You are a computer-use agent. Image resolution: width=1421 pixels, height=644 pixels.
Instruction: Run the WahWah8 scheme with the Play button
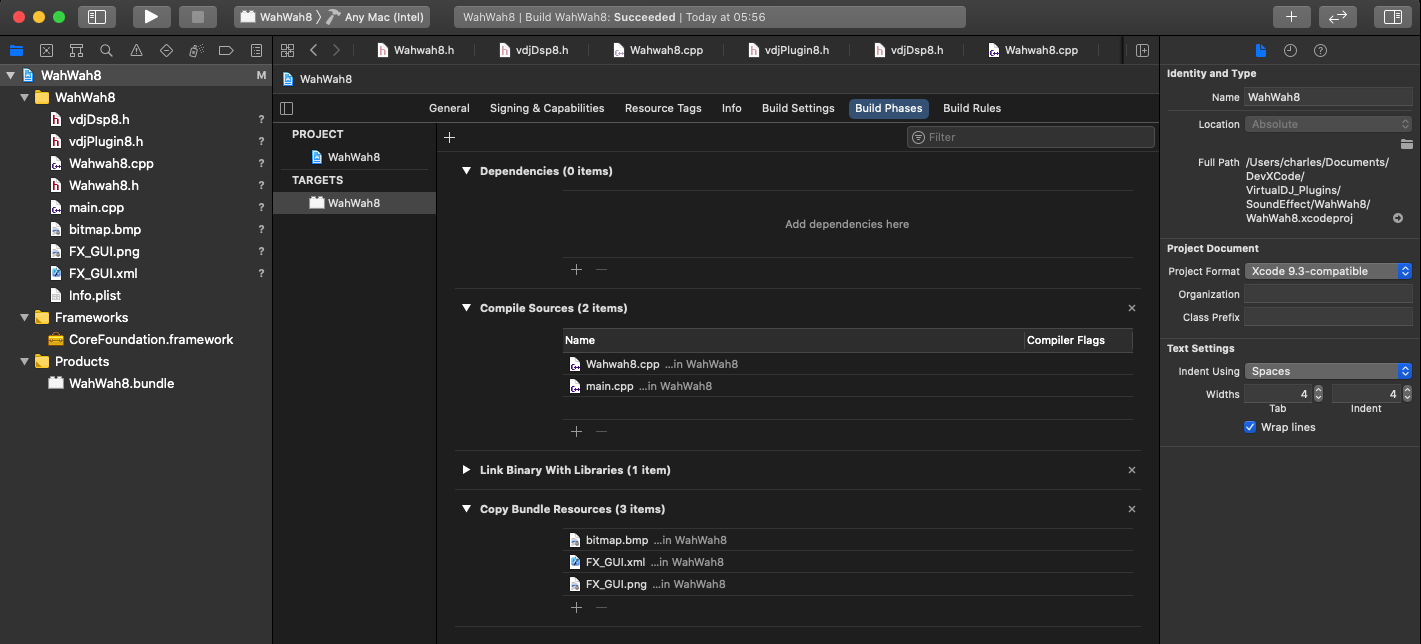coord(151,16)
